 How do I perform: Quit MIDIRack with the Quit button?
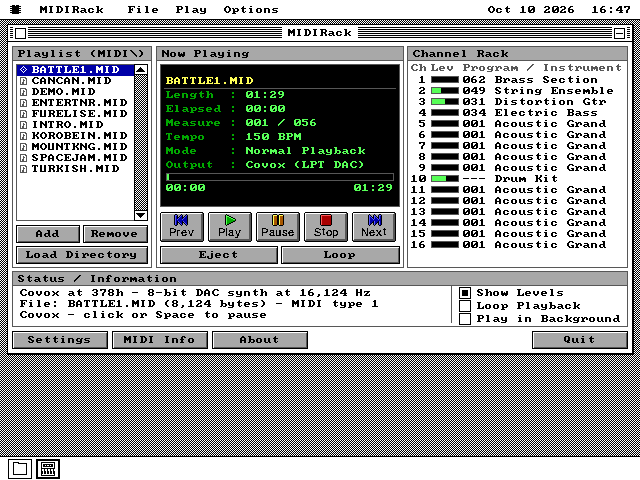click(580, 340)
